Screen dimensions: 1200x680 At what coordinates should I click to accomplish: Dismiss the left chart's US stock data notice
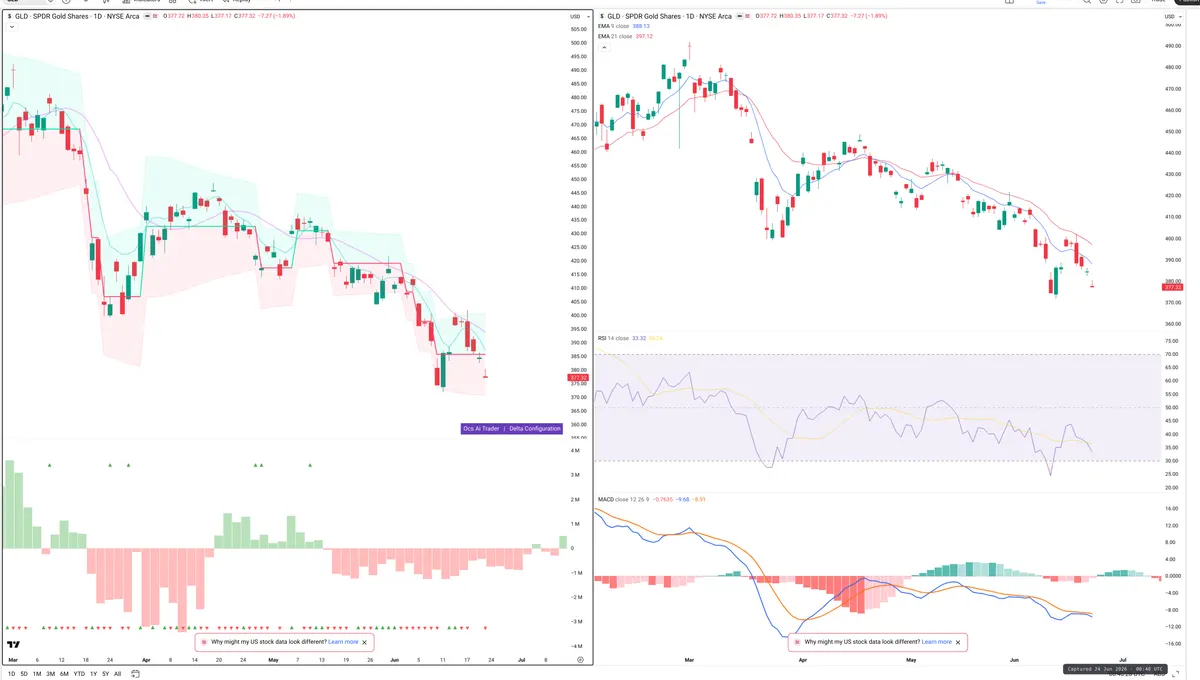[365, 642]
